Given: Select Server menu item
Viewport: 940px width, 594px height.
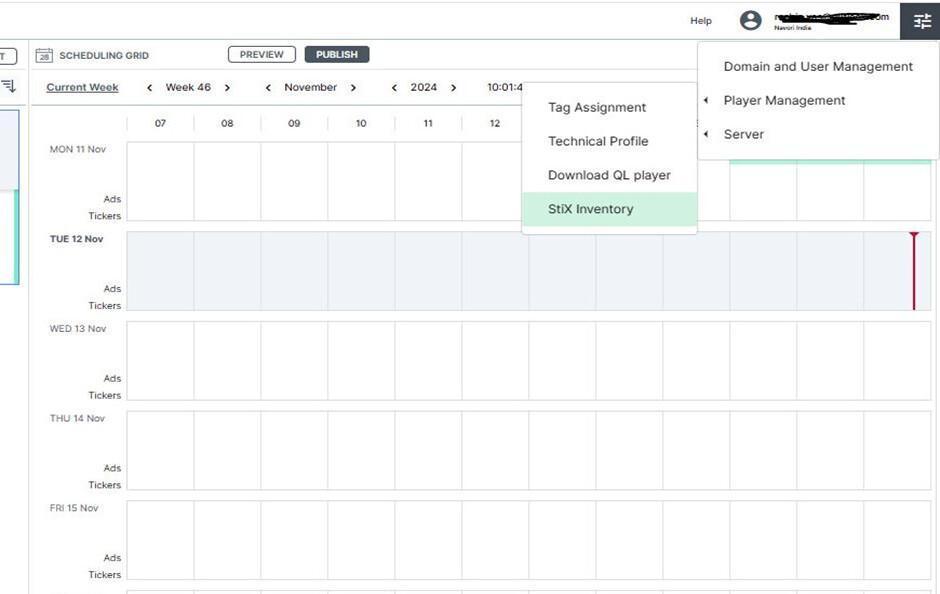Looking at the screenshot, I should coord(743,134).
